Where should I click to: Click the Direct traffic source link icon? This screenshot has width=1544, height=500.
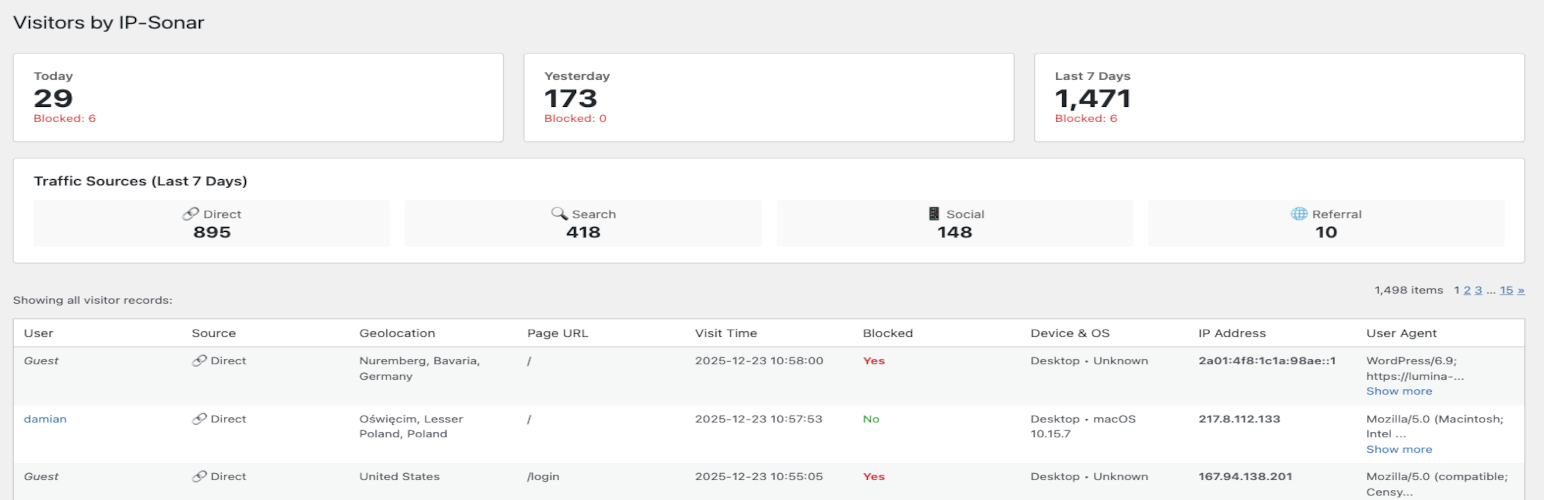190,214
